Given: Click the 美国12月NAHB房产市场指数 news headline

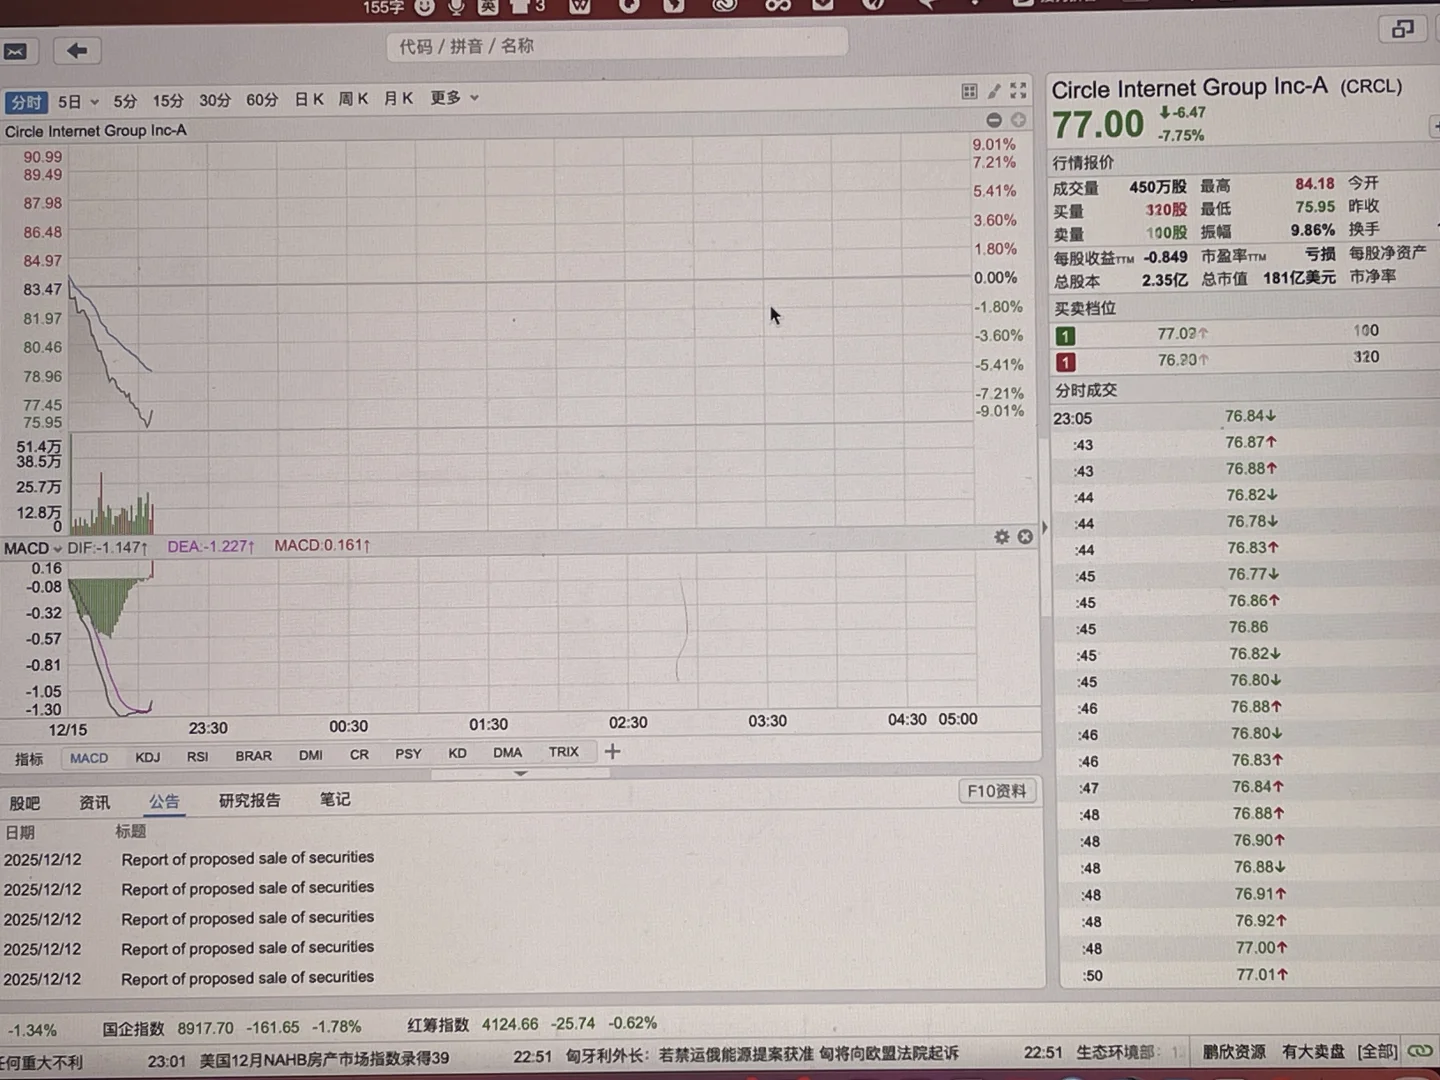Looking at the screenshot, I should click(x=324, y=1058).
